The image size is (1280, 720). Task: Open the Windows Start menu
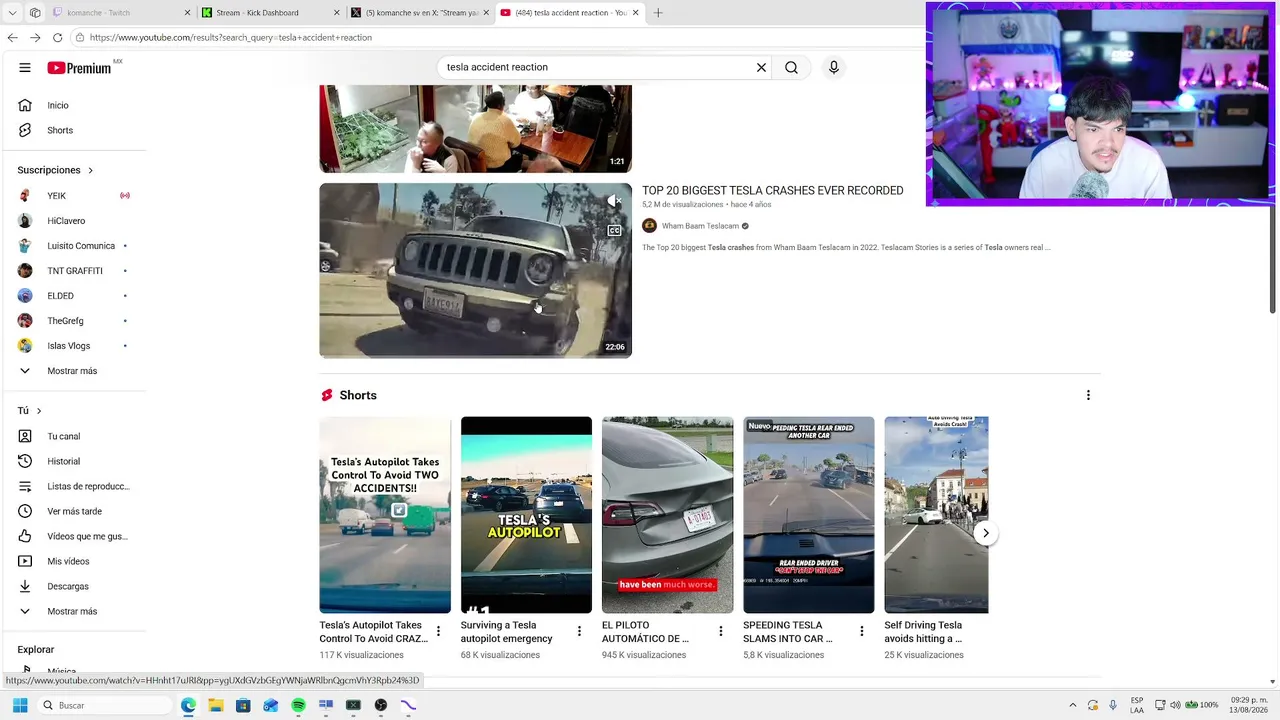click(19, 705)
